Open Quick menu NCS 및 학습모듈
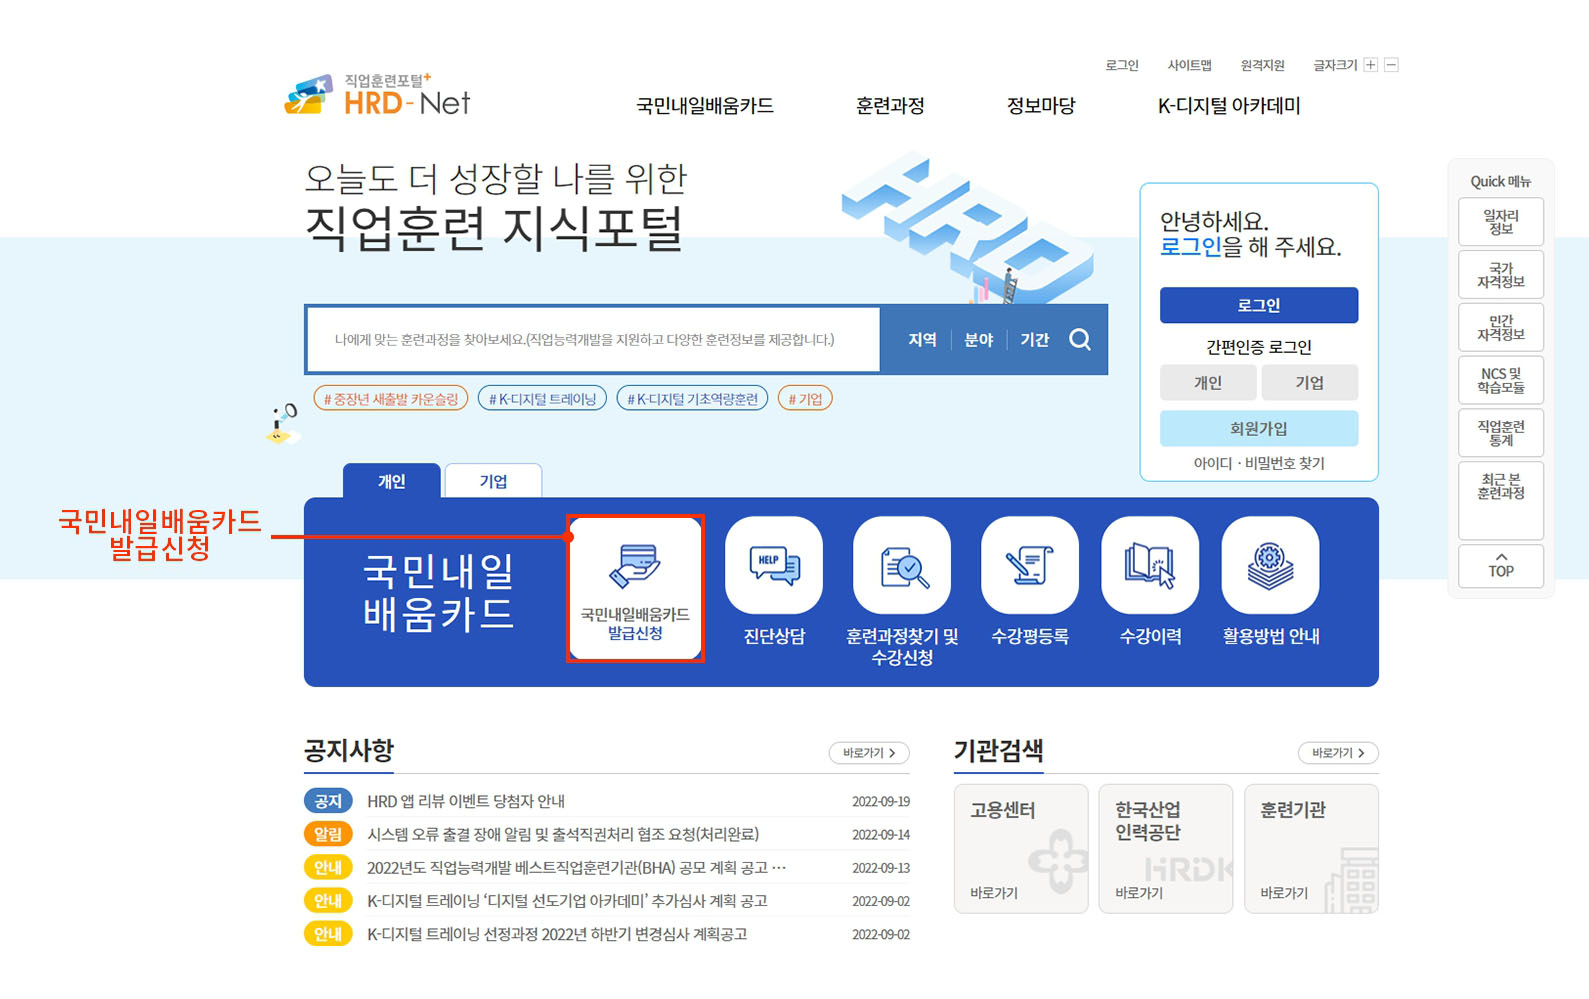The width and height of the screenshot is (1589, 999). point(1501,380)
